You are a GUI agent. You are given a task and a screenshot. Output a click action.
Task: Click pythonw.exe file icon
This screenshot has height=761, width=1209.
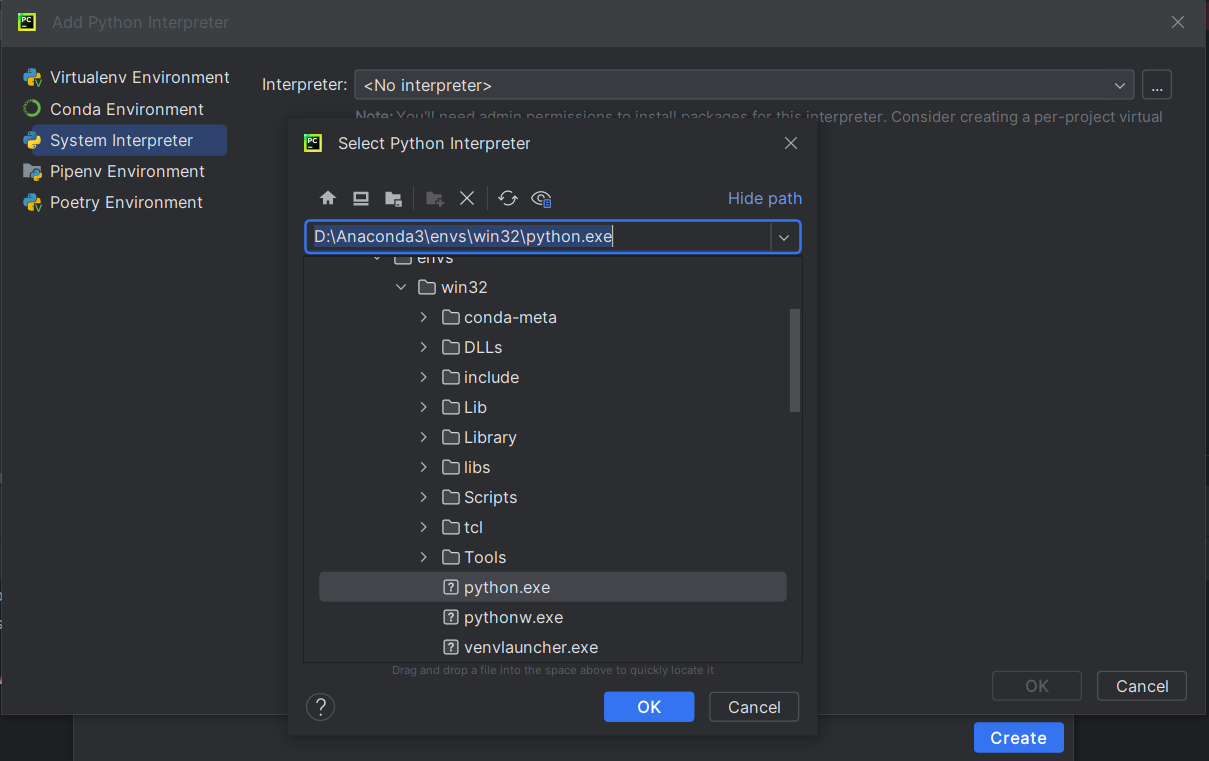(450, 617)
